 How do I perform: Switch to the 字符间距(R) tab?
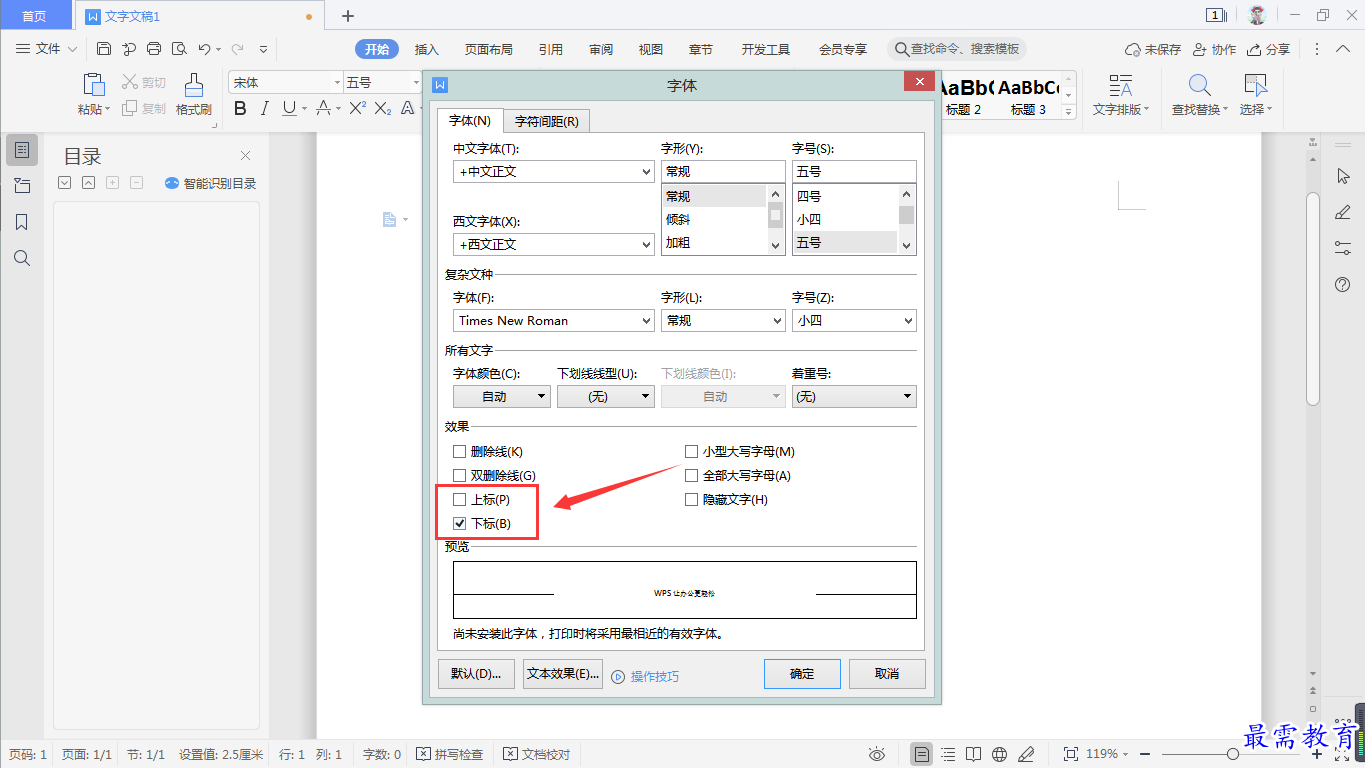point(546,121)
